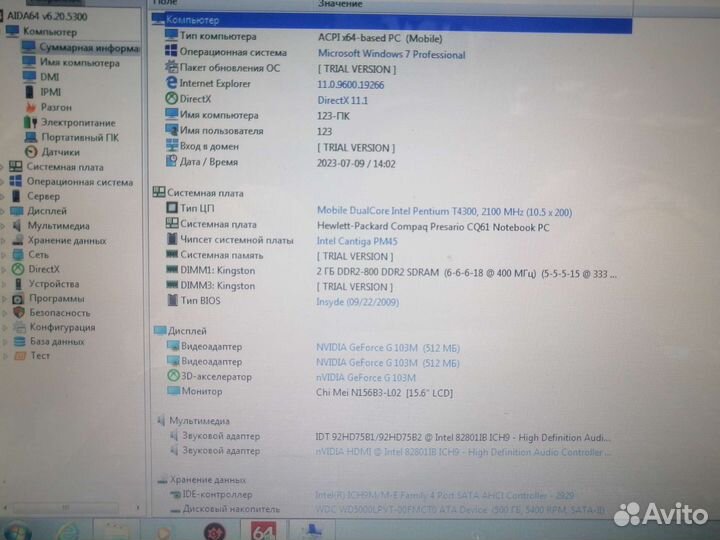Expand the Сервер tree node
The image size is (720, 540).
[x=3, y=197]
